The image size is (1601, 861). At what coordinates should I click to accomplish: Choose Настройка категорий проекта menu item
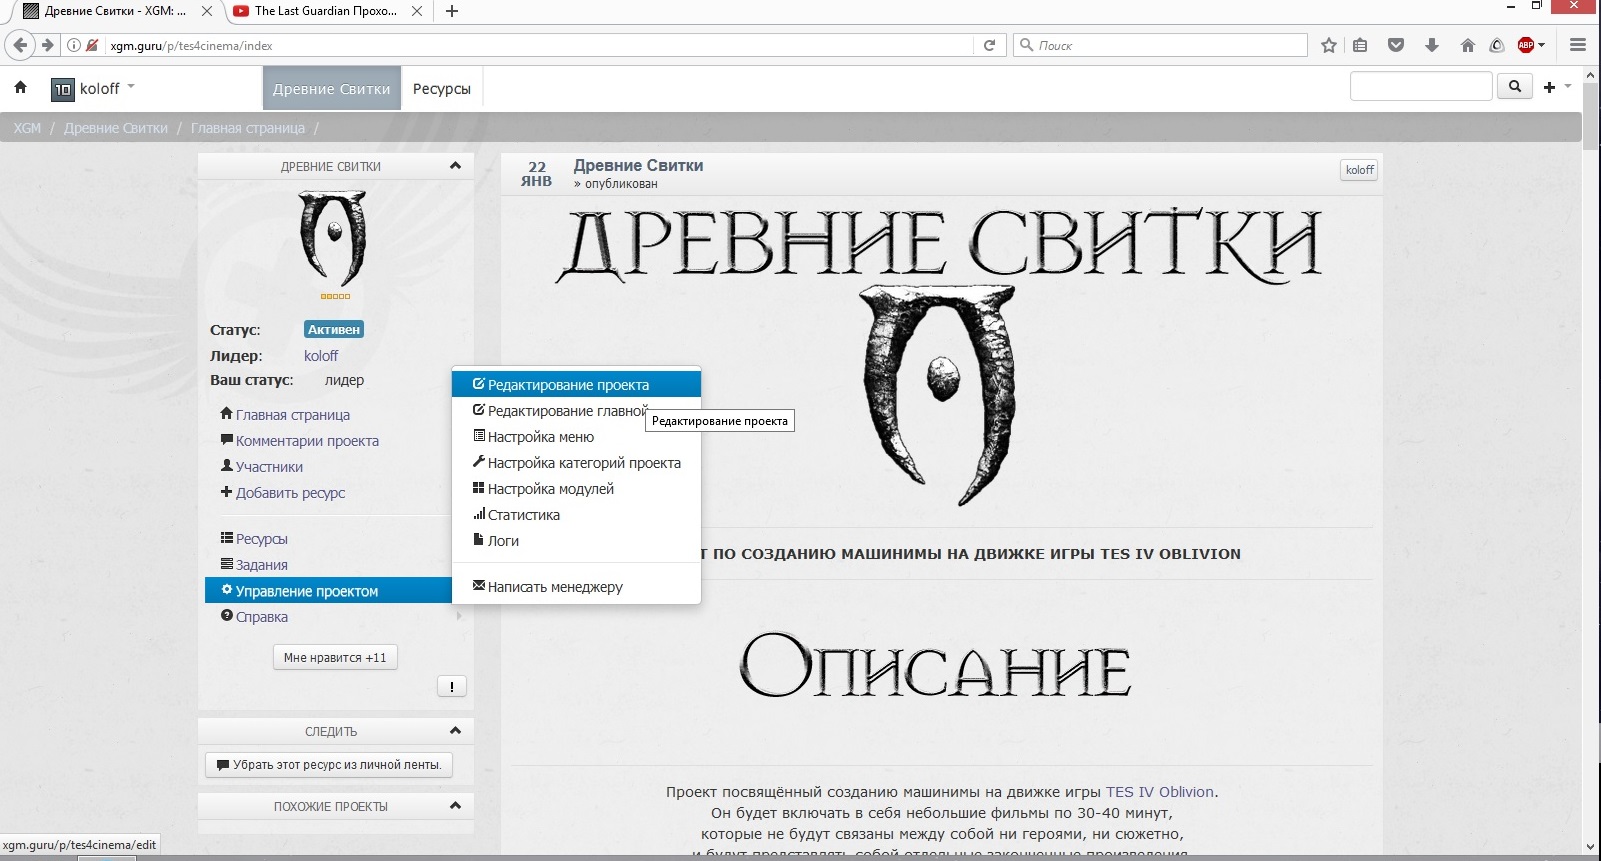(x=576, y=463)
